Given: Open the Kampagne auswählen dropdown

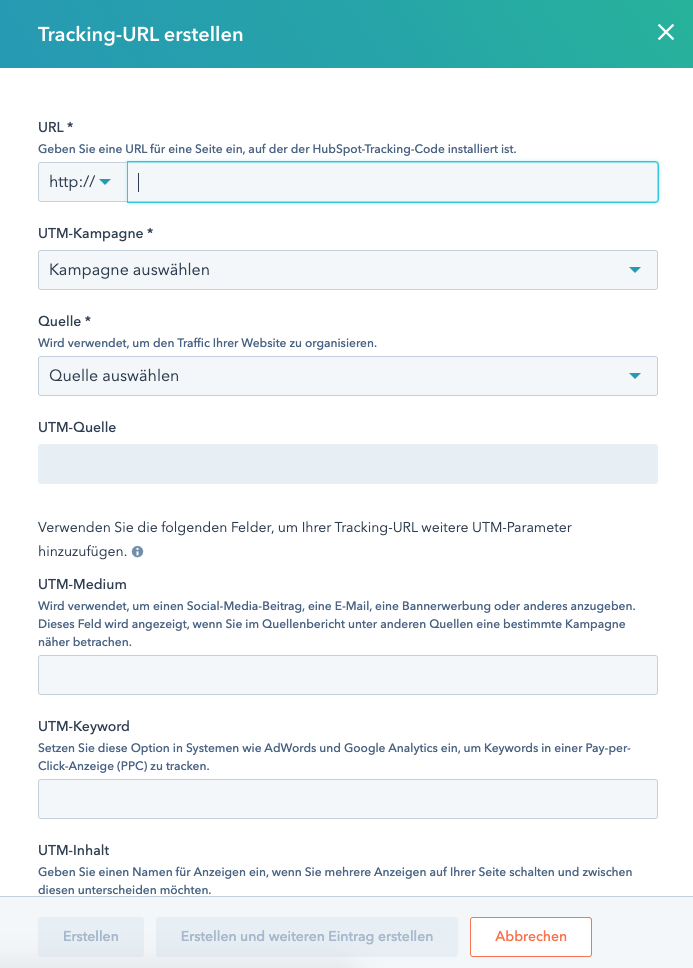Looking at the screenshot, I should (x=347, y=270).
